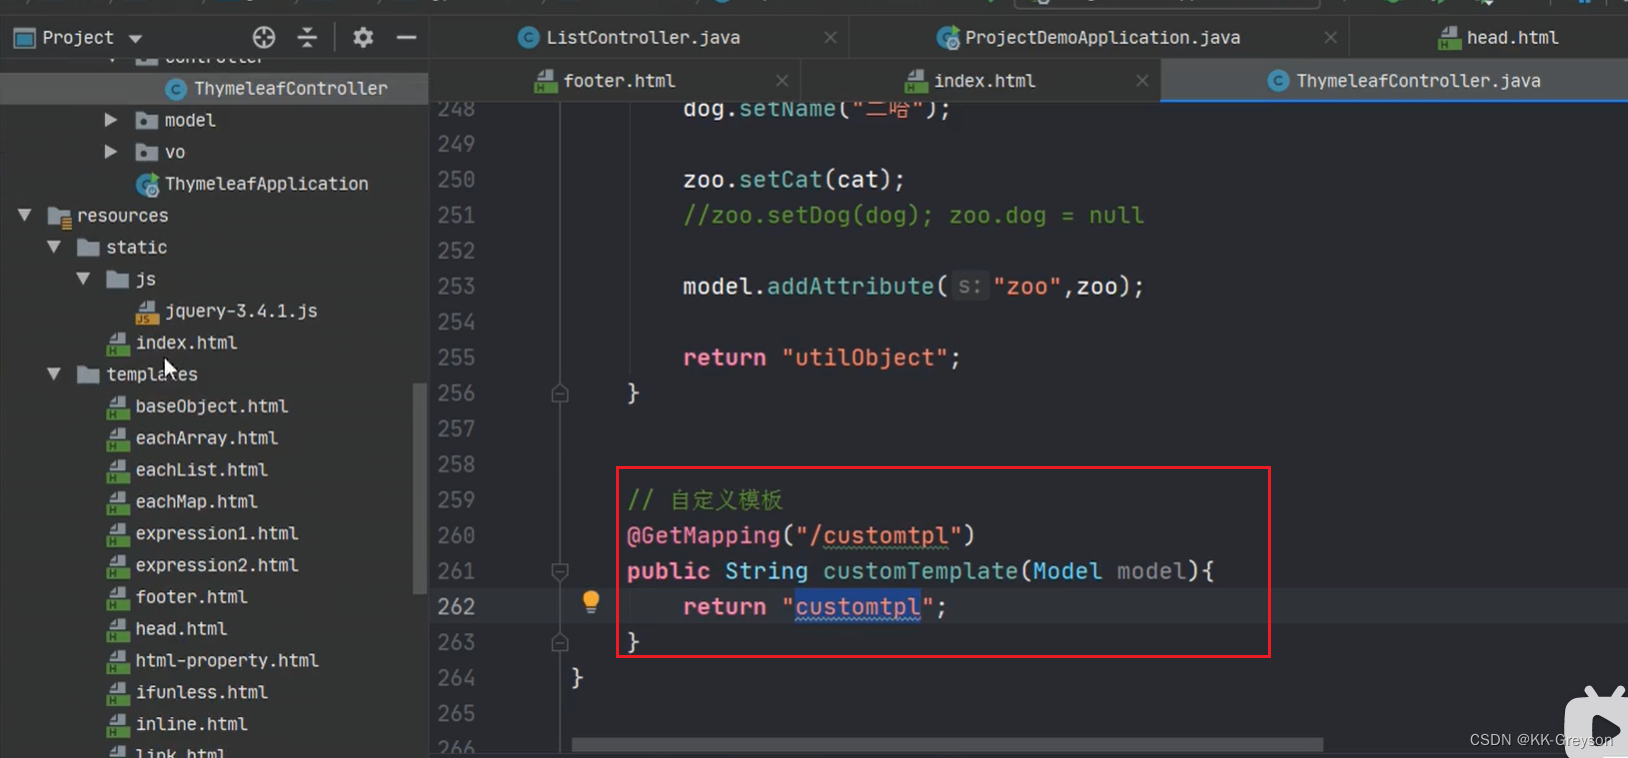Collapse the resources folder arrow
The image size is (1628, 758).
tap(25, 215)
